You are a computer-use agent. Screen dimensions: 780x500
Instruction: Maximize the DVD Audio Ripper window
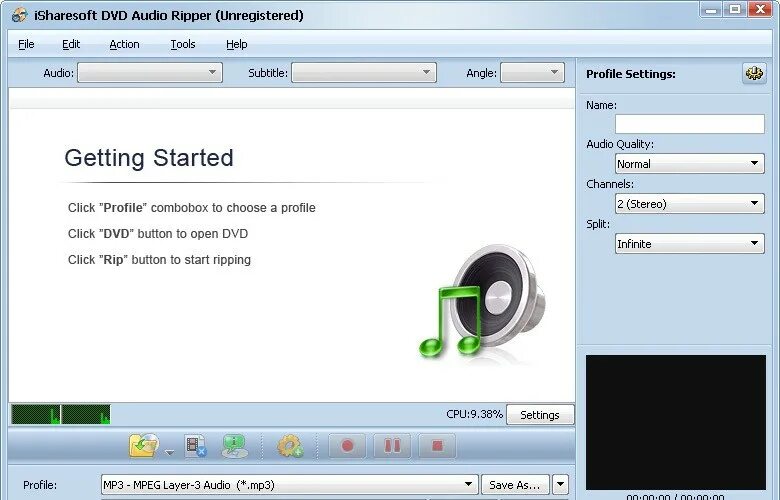(735, 9)
